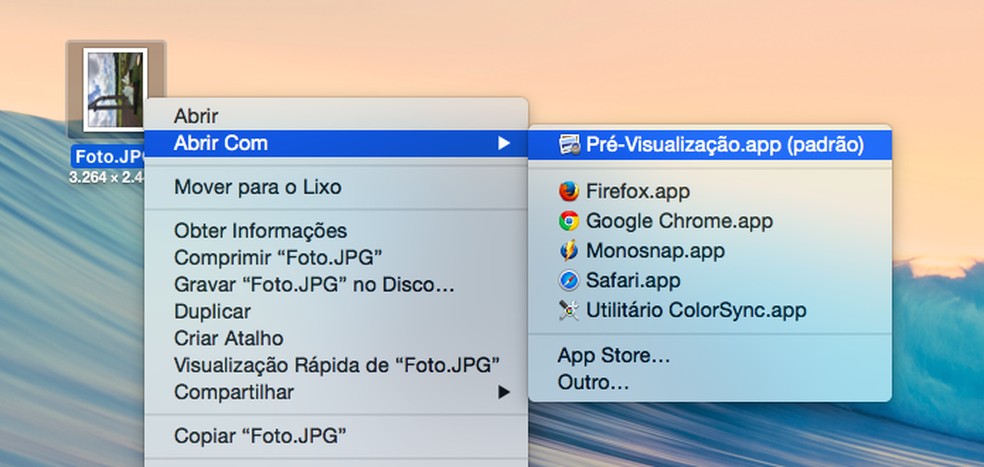Image resolution: width=984 pixels, height=467 pixels.
Task: Select Comprimir “Foto.JPG”
Action: [336, 257]
